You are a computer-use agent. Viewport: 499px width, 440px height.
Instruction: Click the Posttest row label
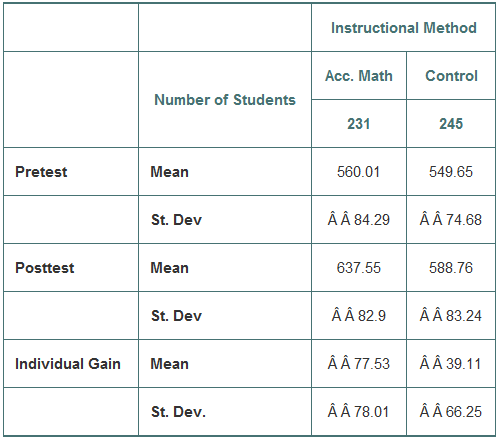tap(45, 268)
